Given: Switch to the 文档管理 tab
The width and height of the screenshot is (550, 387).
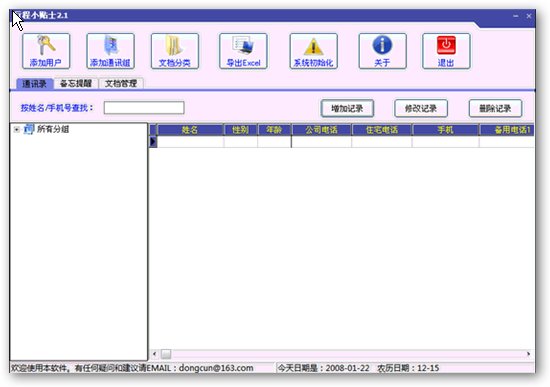Looking at the screenshot, I should click(x=121, y=83).
